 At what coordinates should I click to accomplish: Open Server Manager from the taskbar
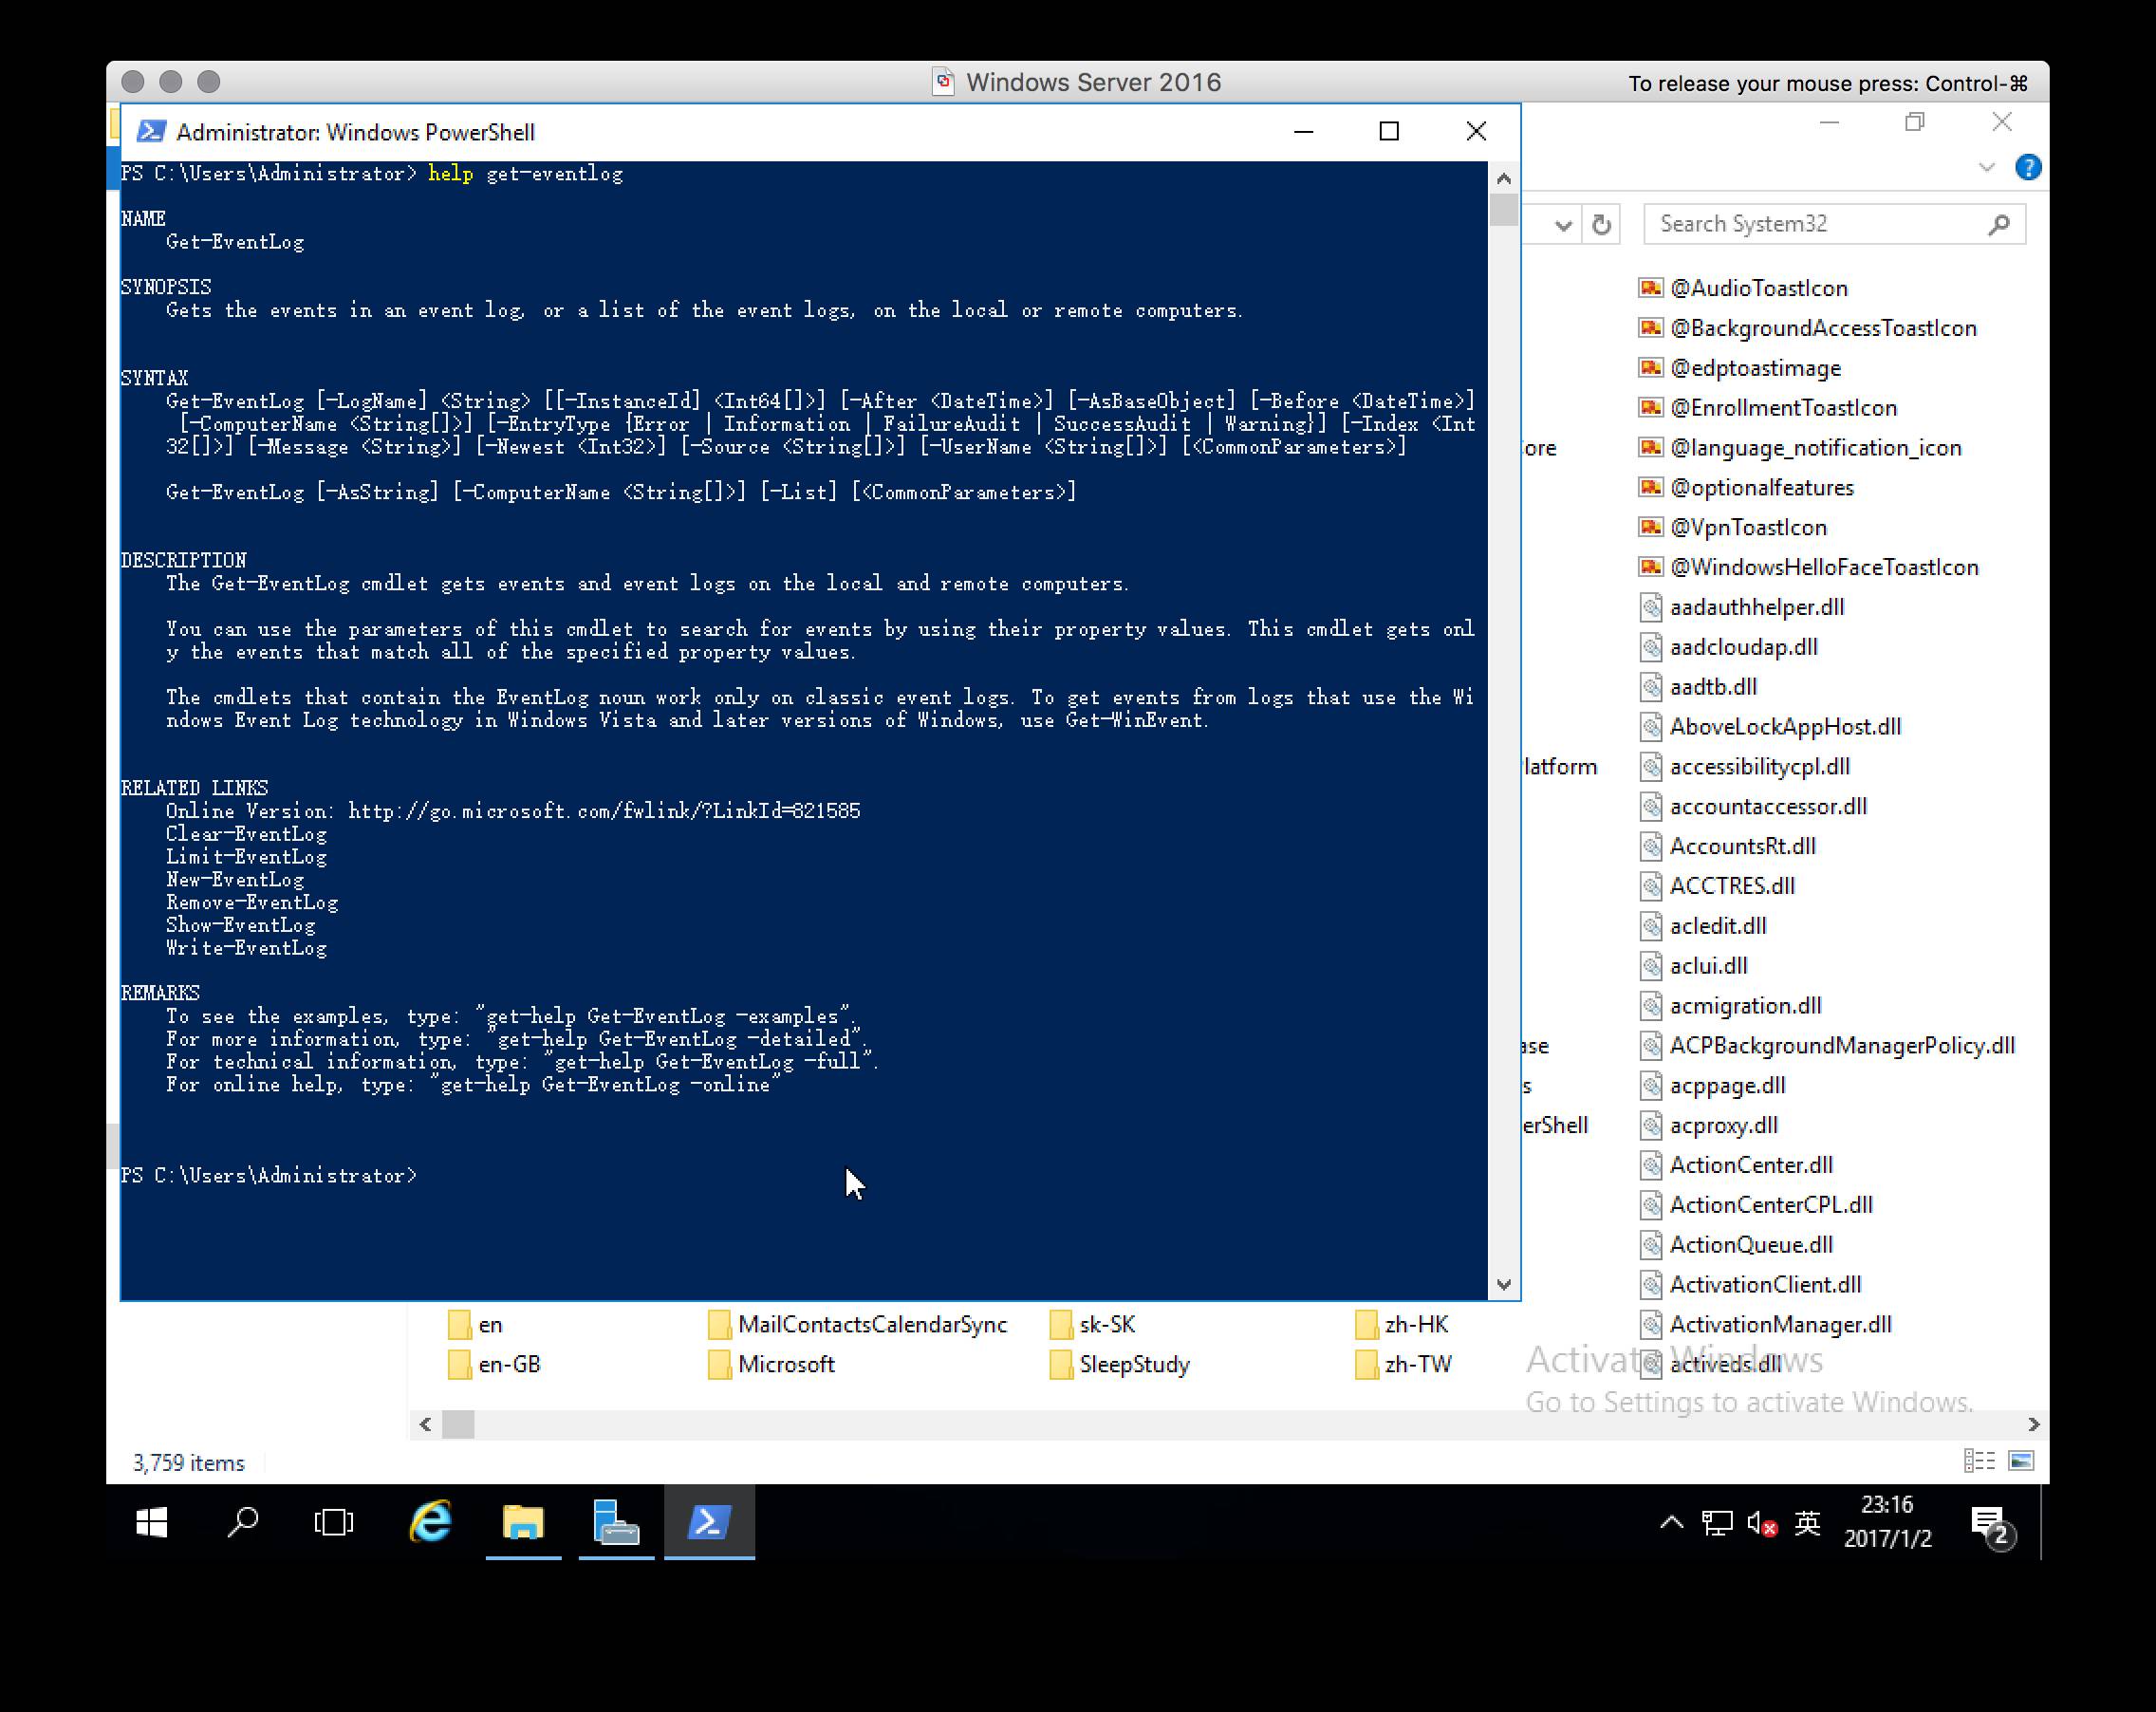coord(616,1523)
